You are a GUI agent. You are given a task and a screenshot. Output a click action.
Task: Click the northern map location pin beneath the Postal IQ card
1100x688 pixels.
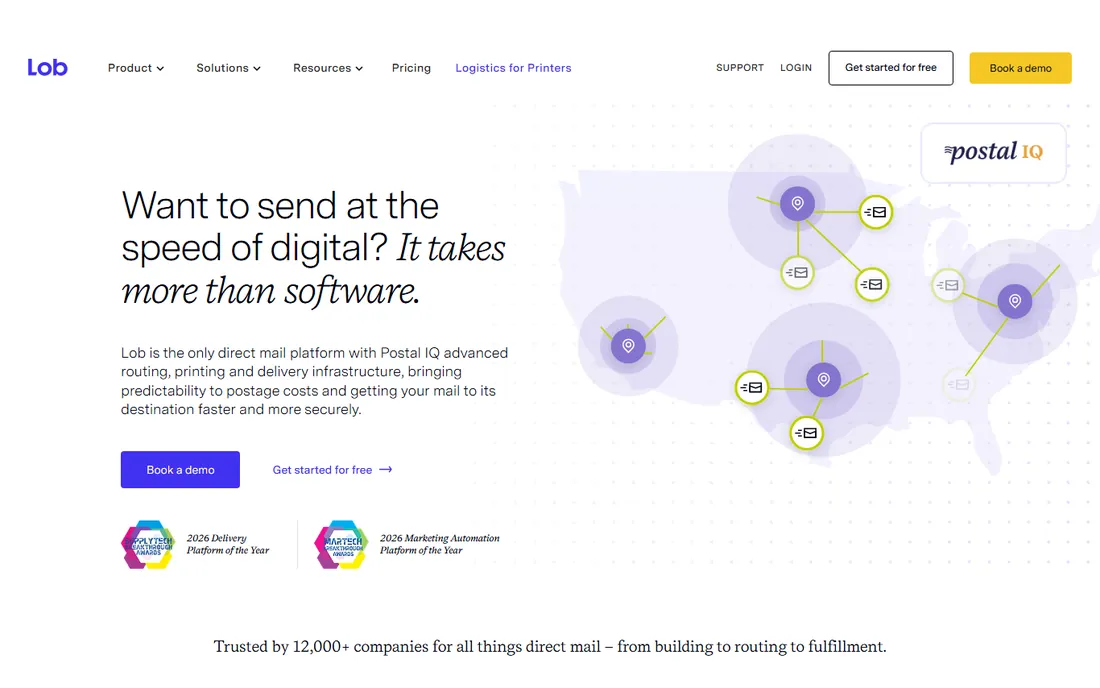(x=797, y=203)
